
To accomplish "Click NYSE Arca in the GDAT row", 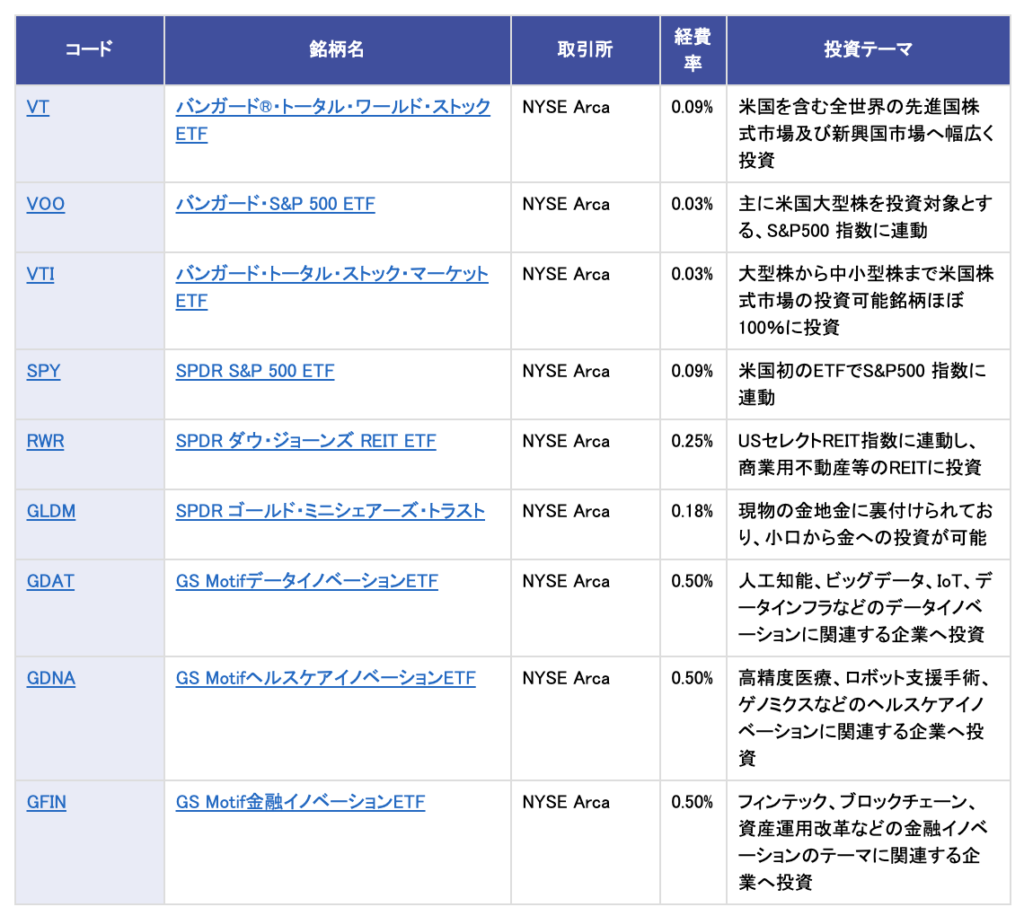I will pyautogui.click(x=566, y=581).
